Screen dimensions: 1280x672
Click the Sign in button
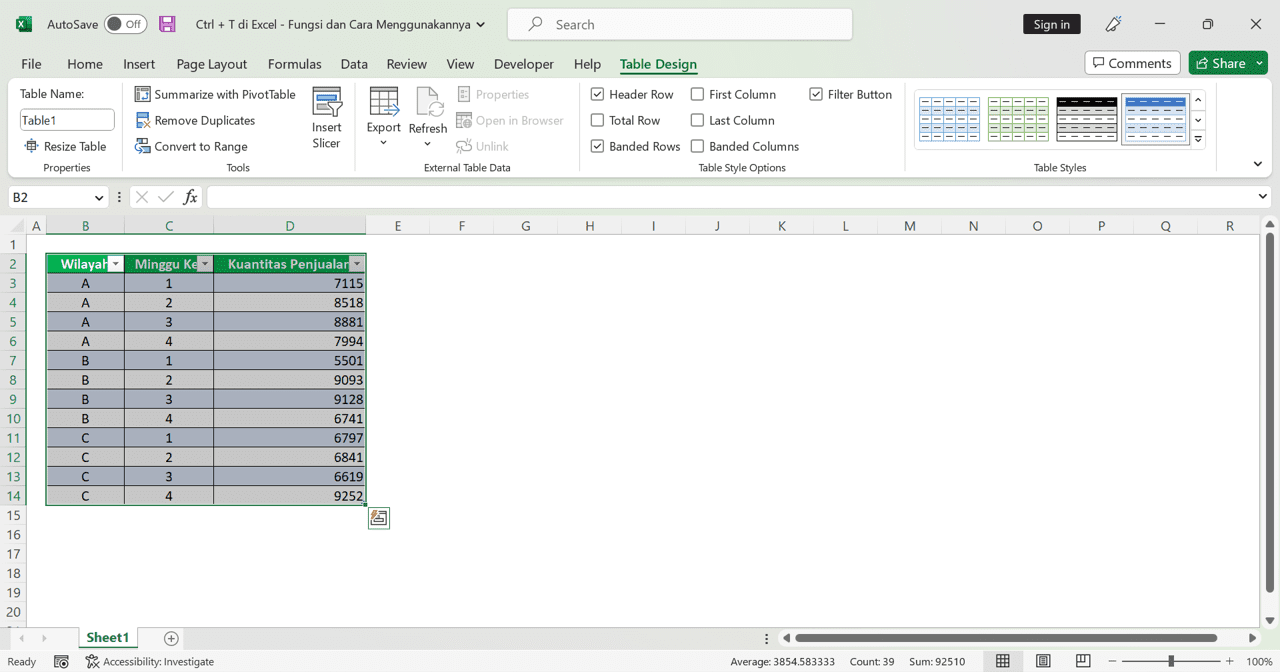[1052, 24]
